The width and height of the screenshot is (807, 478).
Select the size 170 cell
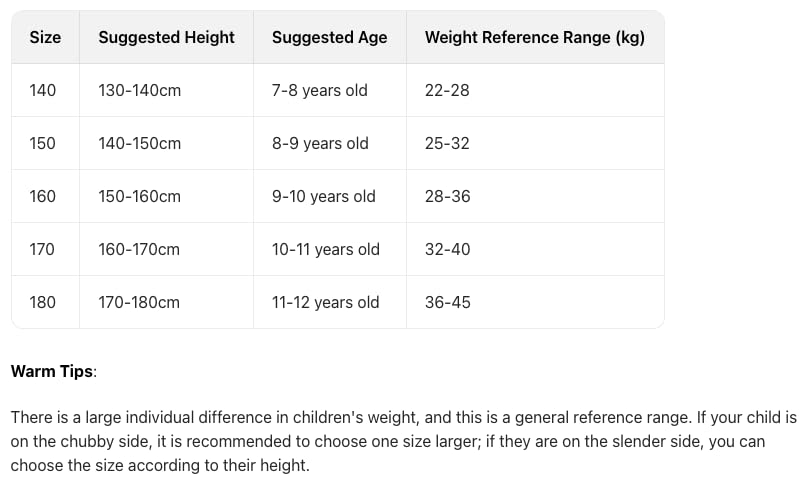(x=42, y=250)
